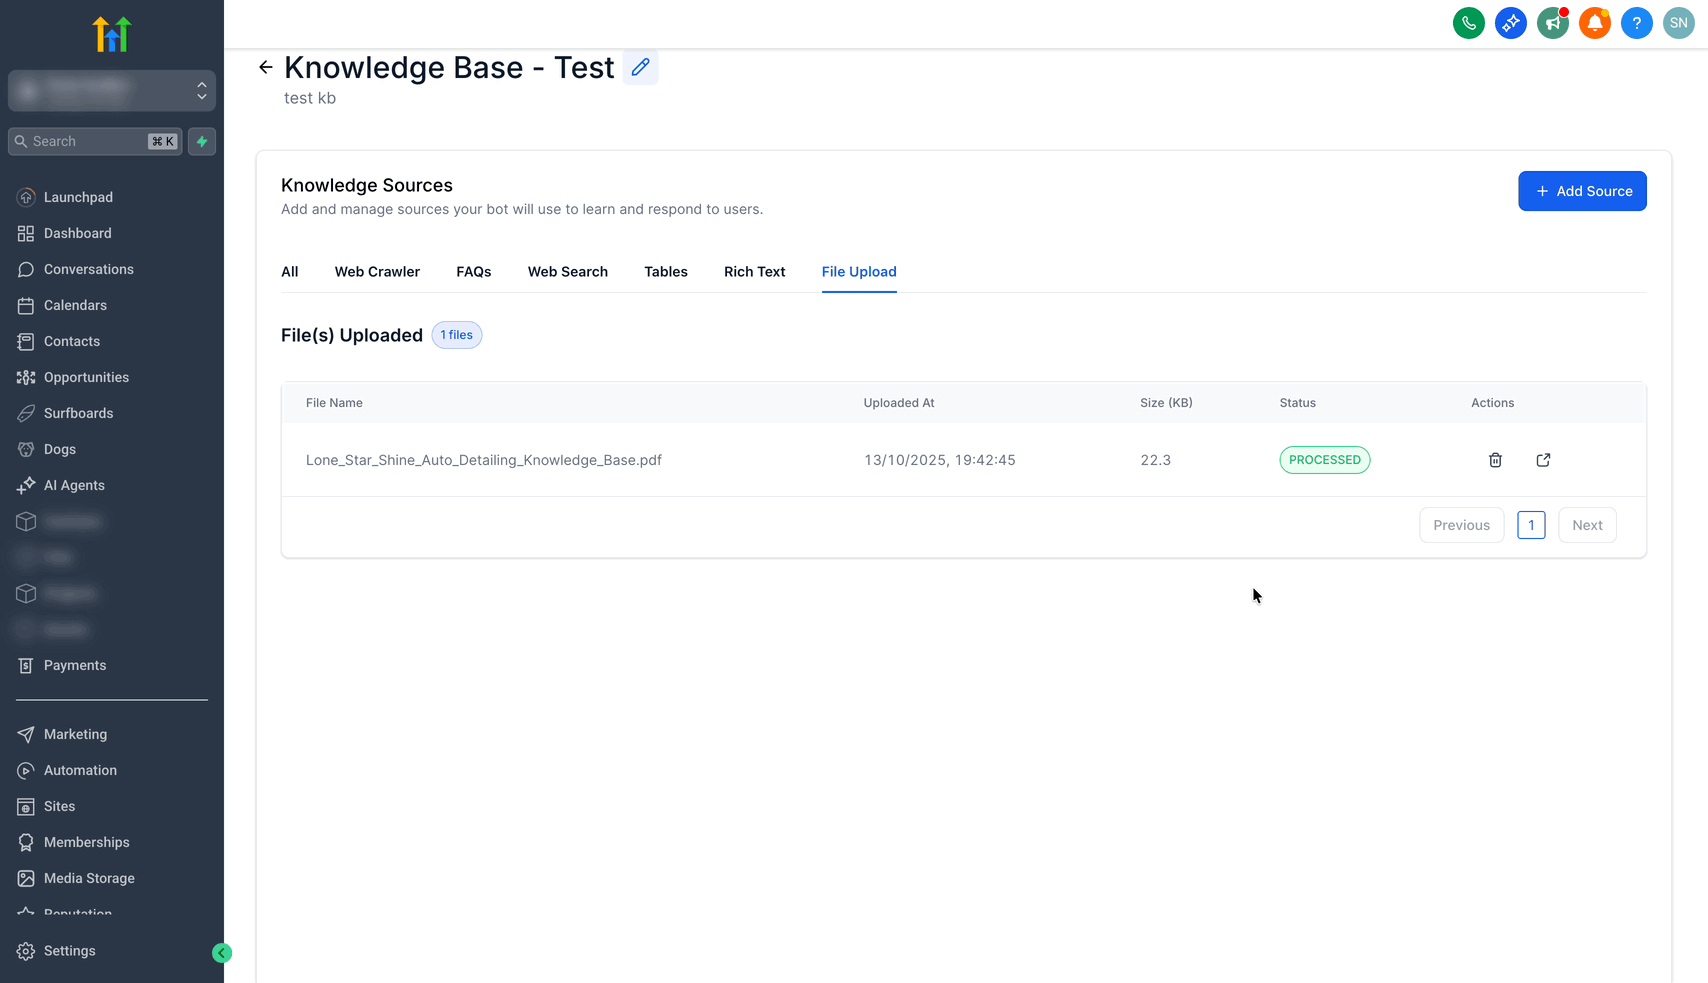
Task: Open the SN user avatar menu
Action: pyautogui.click(x=1678, y=23)
